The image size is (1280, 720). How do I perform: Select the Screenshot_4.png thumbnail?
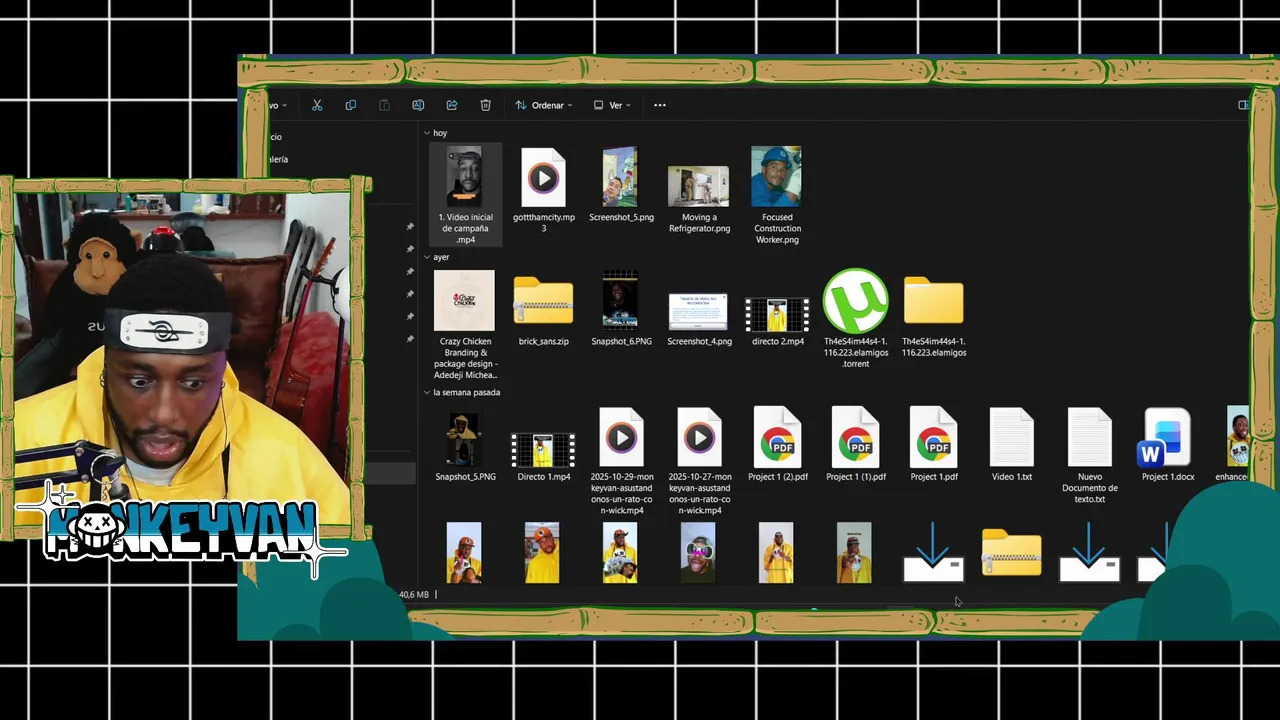coord(699,319)
